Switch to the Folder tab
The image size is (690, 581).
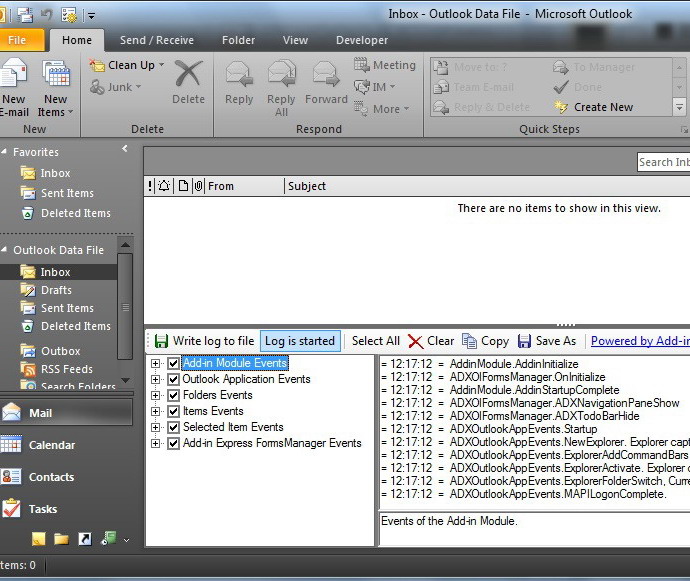tap(239, 40)
